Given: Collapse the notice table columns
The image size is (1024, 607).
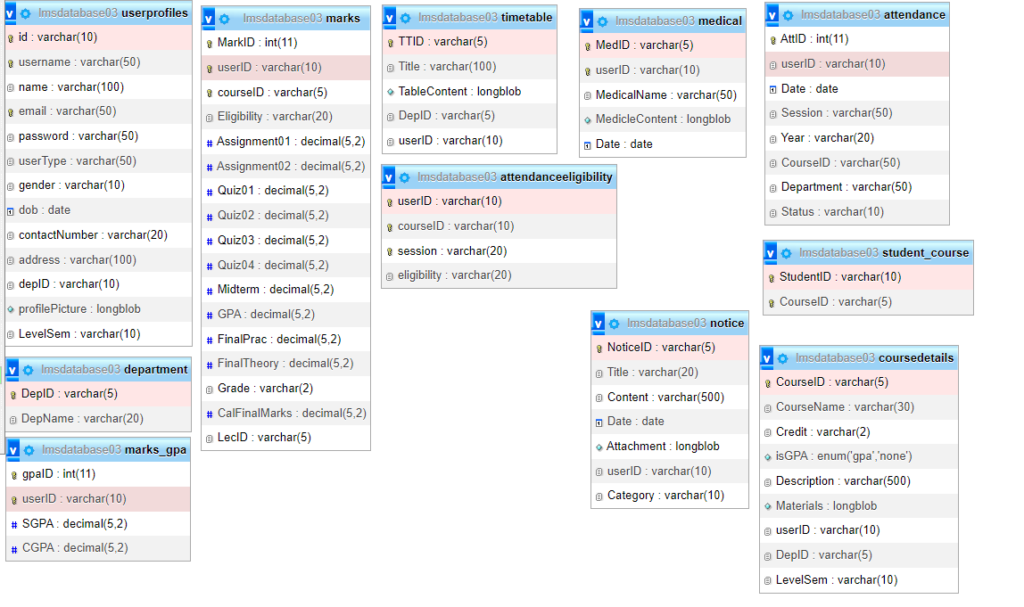Looking at the screenshot, I should [598, 323].
